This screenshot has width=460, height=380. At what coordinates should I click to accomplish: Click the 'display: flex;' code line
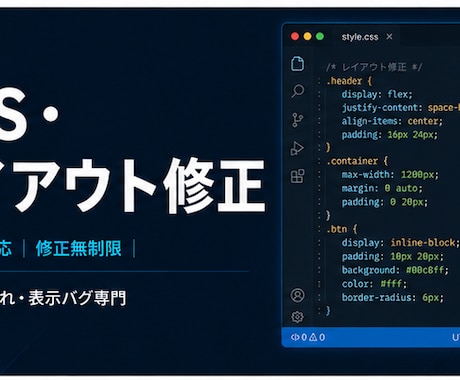point(377,94)
